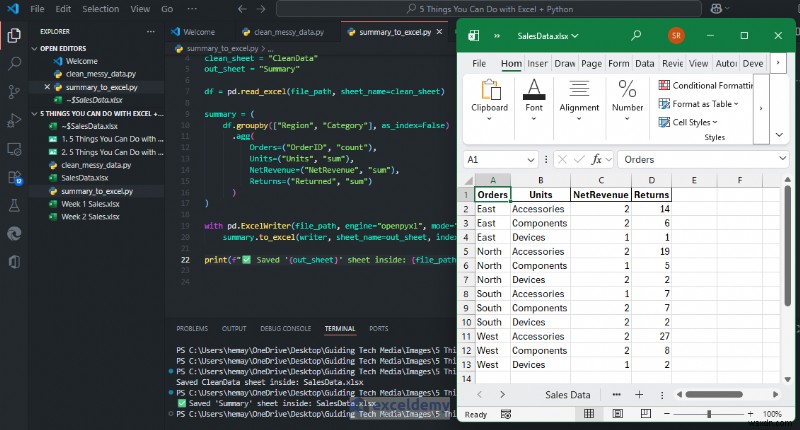Click accessibility icon in Excel status bar
The height and width of the screenshot is (430, 800).
coord(506,414)
